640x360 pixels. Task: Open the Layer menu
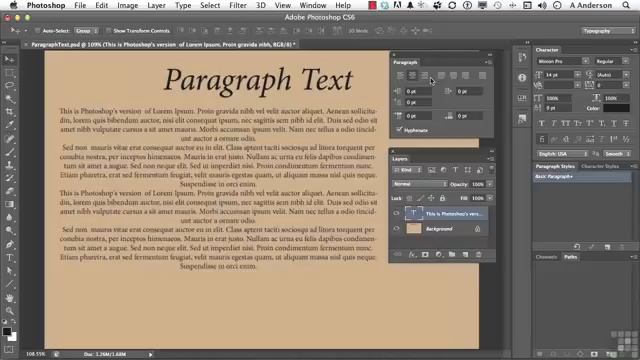point(156,5)
